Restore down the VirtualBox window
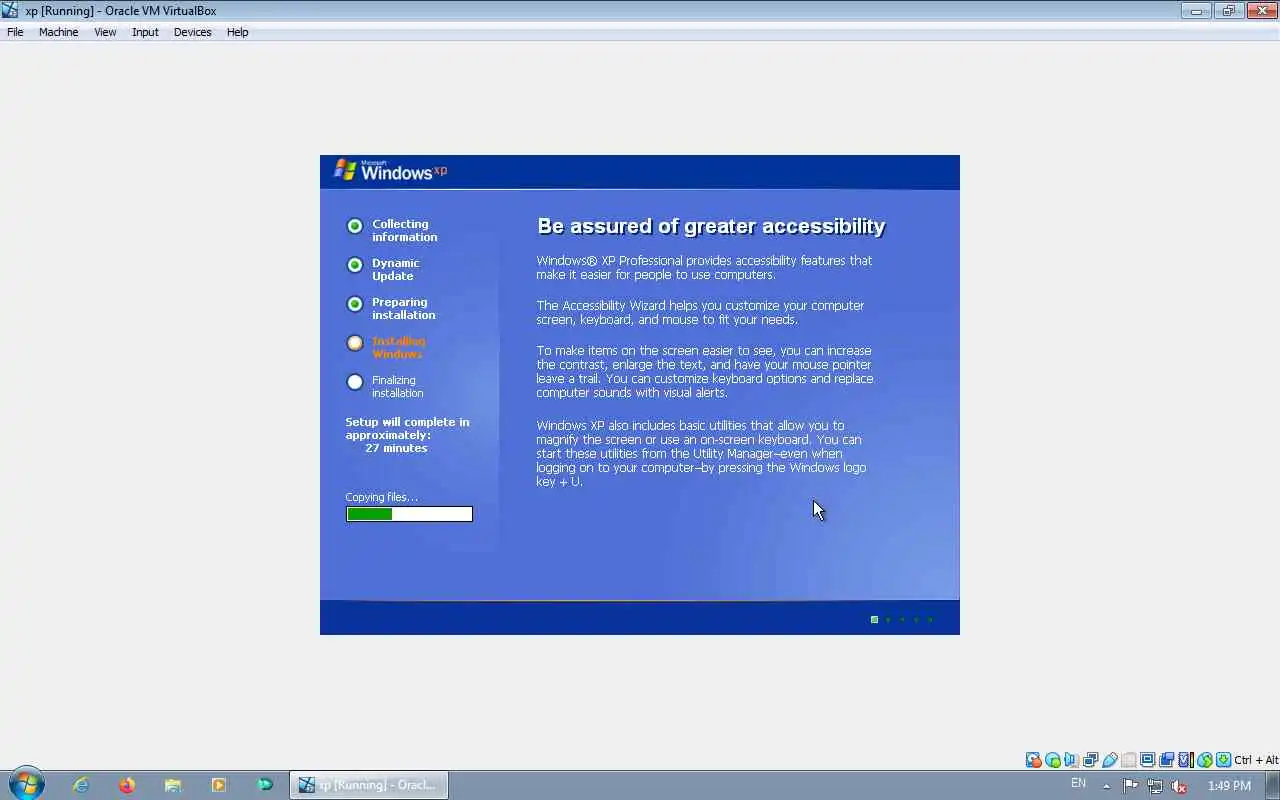 (1228, 11)
